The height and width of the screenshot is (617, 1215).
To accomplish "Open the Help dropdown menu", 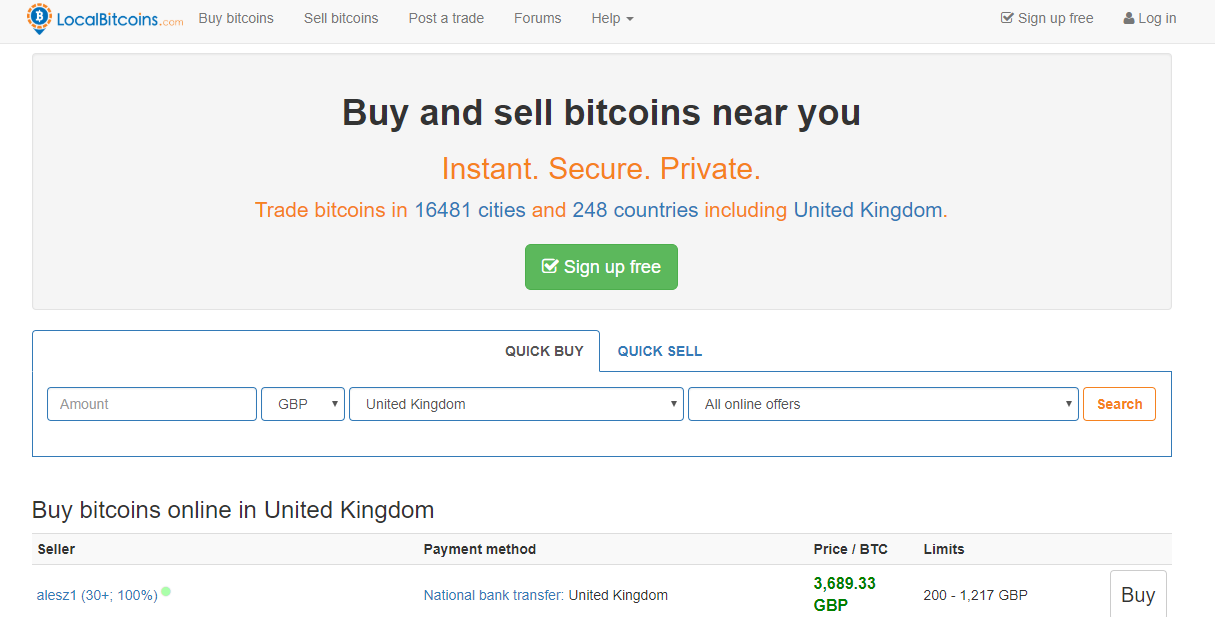I will coord(612,18).
